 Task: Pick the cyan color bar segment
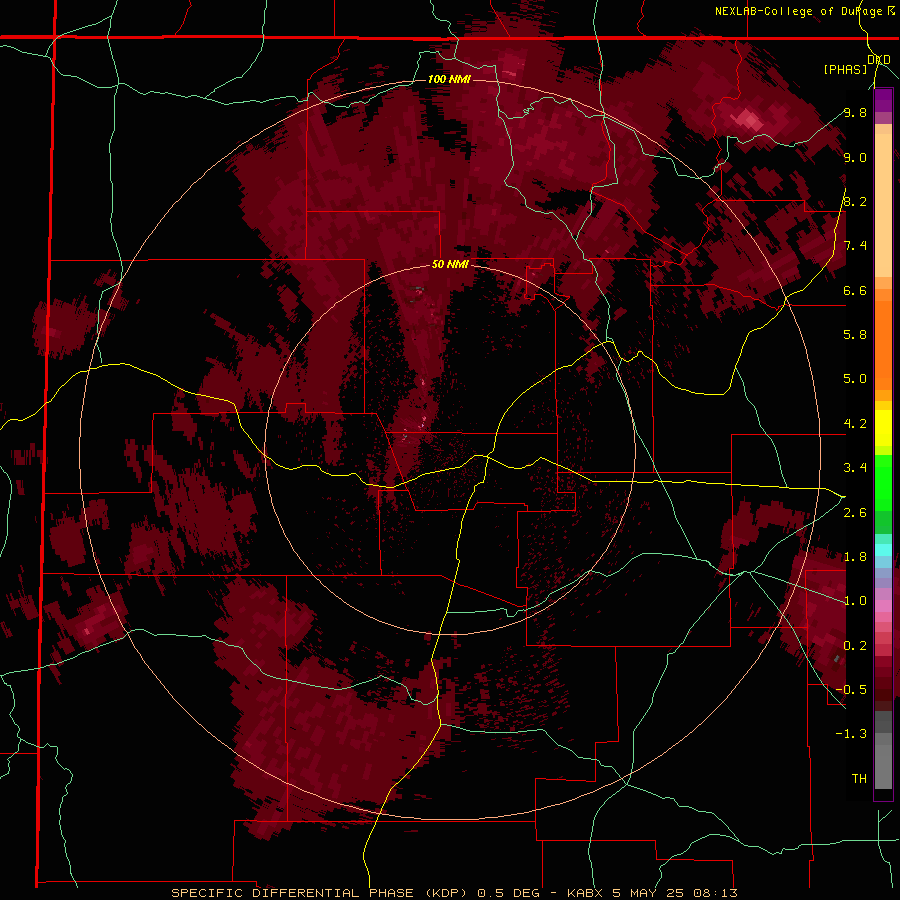(x=883, y=549)
